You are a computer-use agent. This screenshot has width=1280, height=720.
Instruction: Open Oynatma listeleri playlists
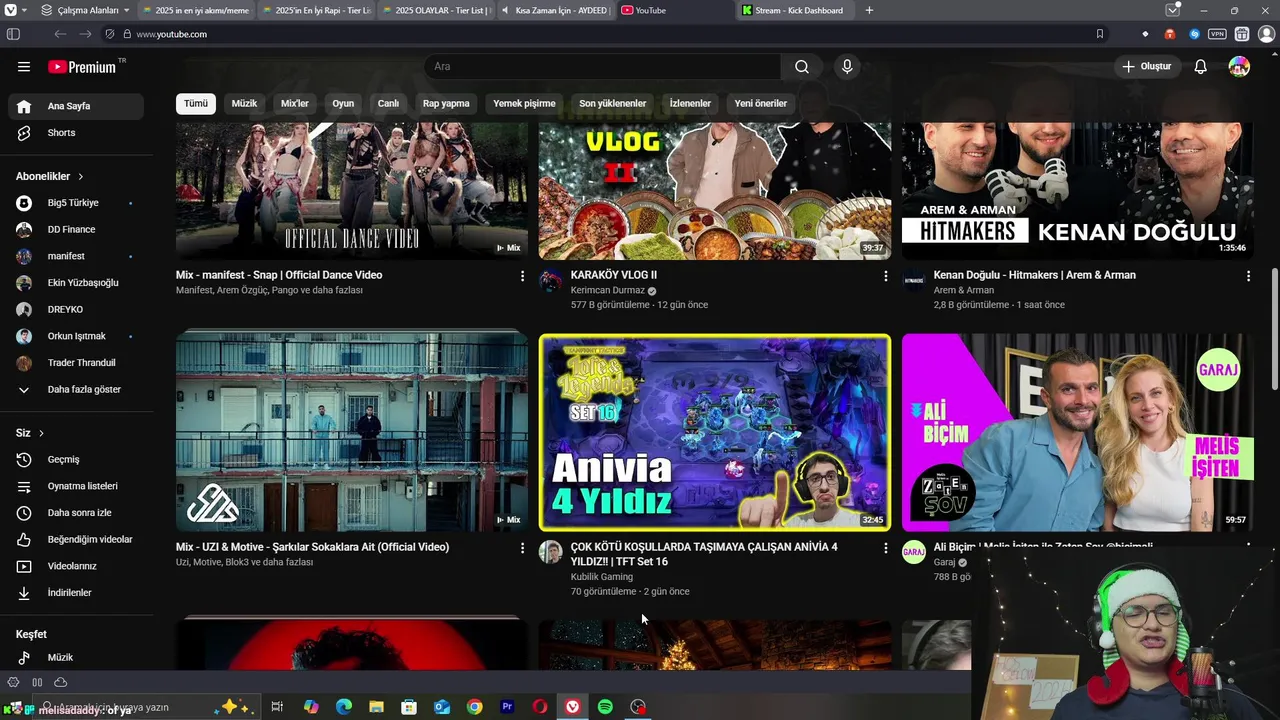[76, 486]
